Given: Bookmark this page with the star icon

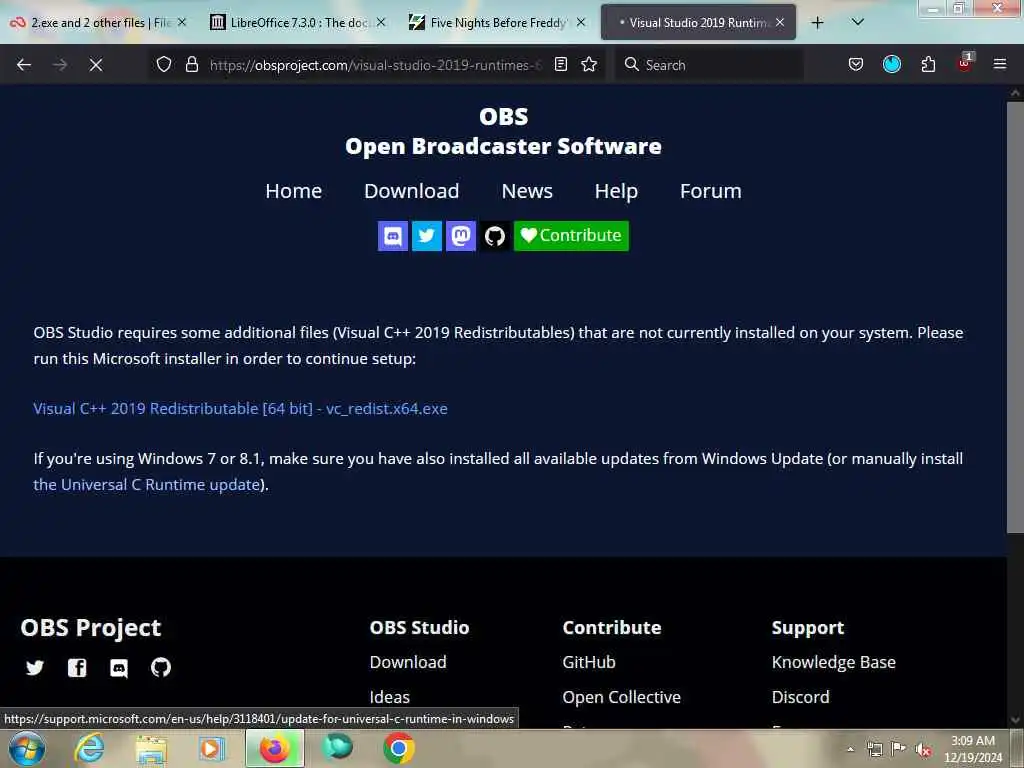Looking at the screenshot, I should (589, 64).
